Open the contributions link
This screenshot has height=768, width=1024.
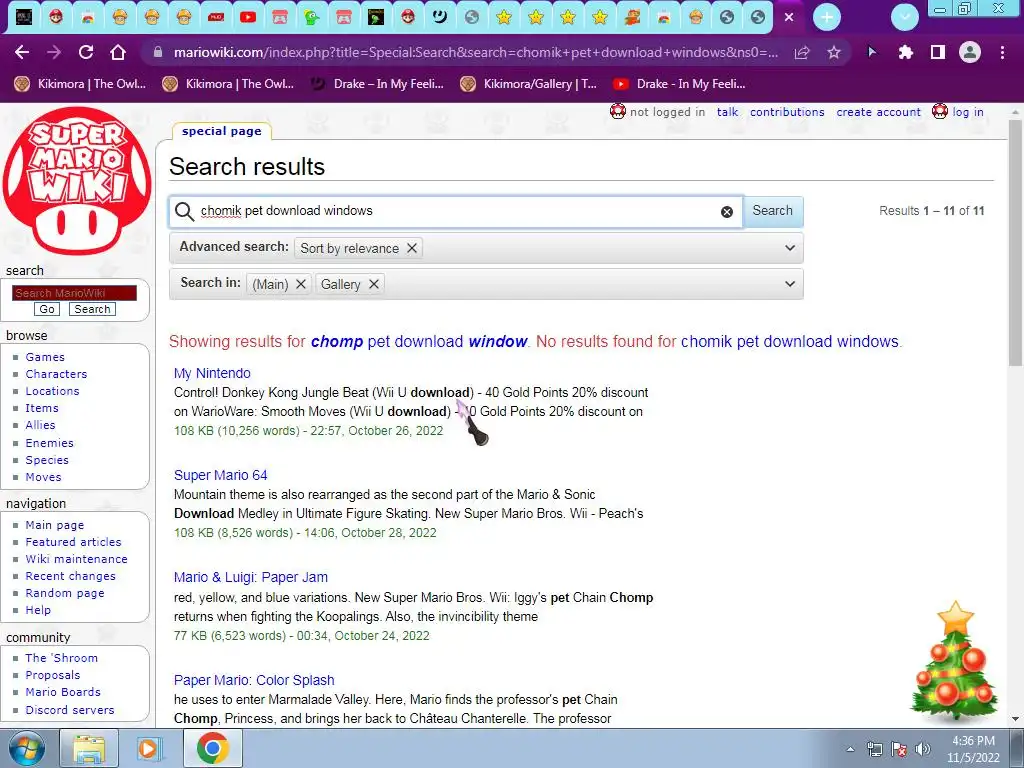coord(787,112)
